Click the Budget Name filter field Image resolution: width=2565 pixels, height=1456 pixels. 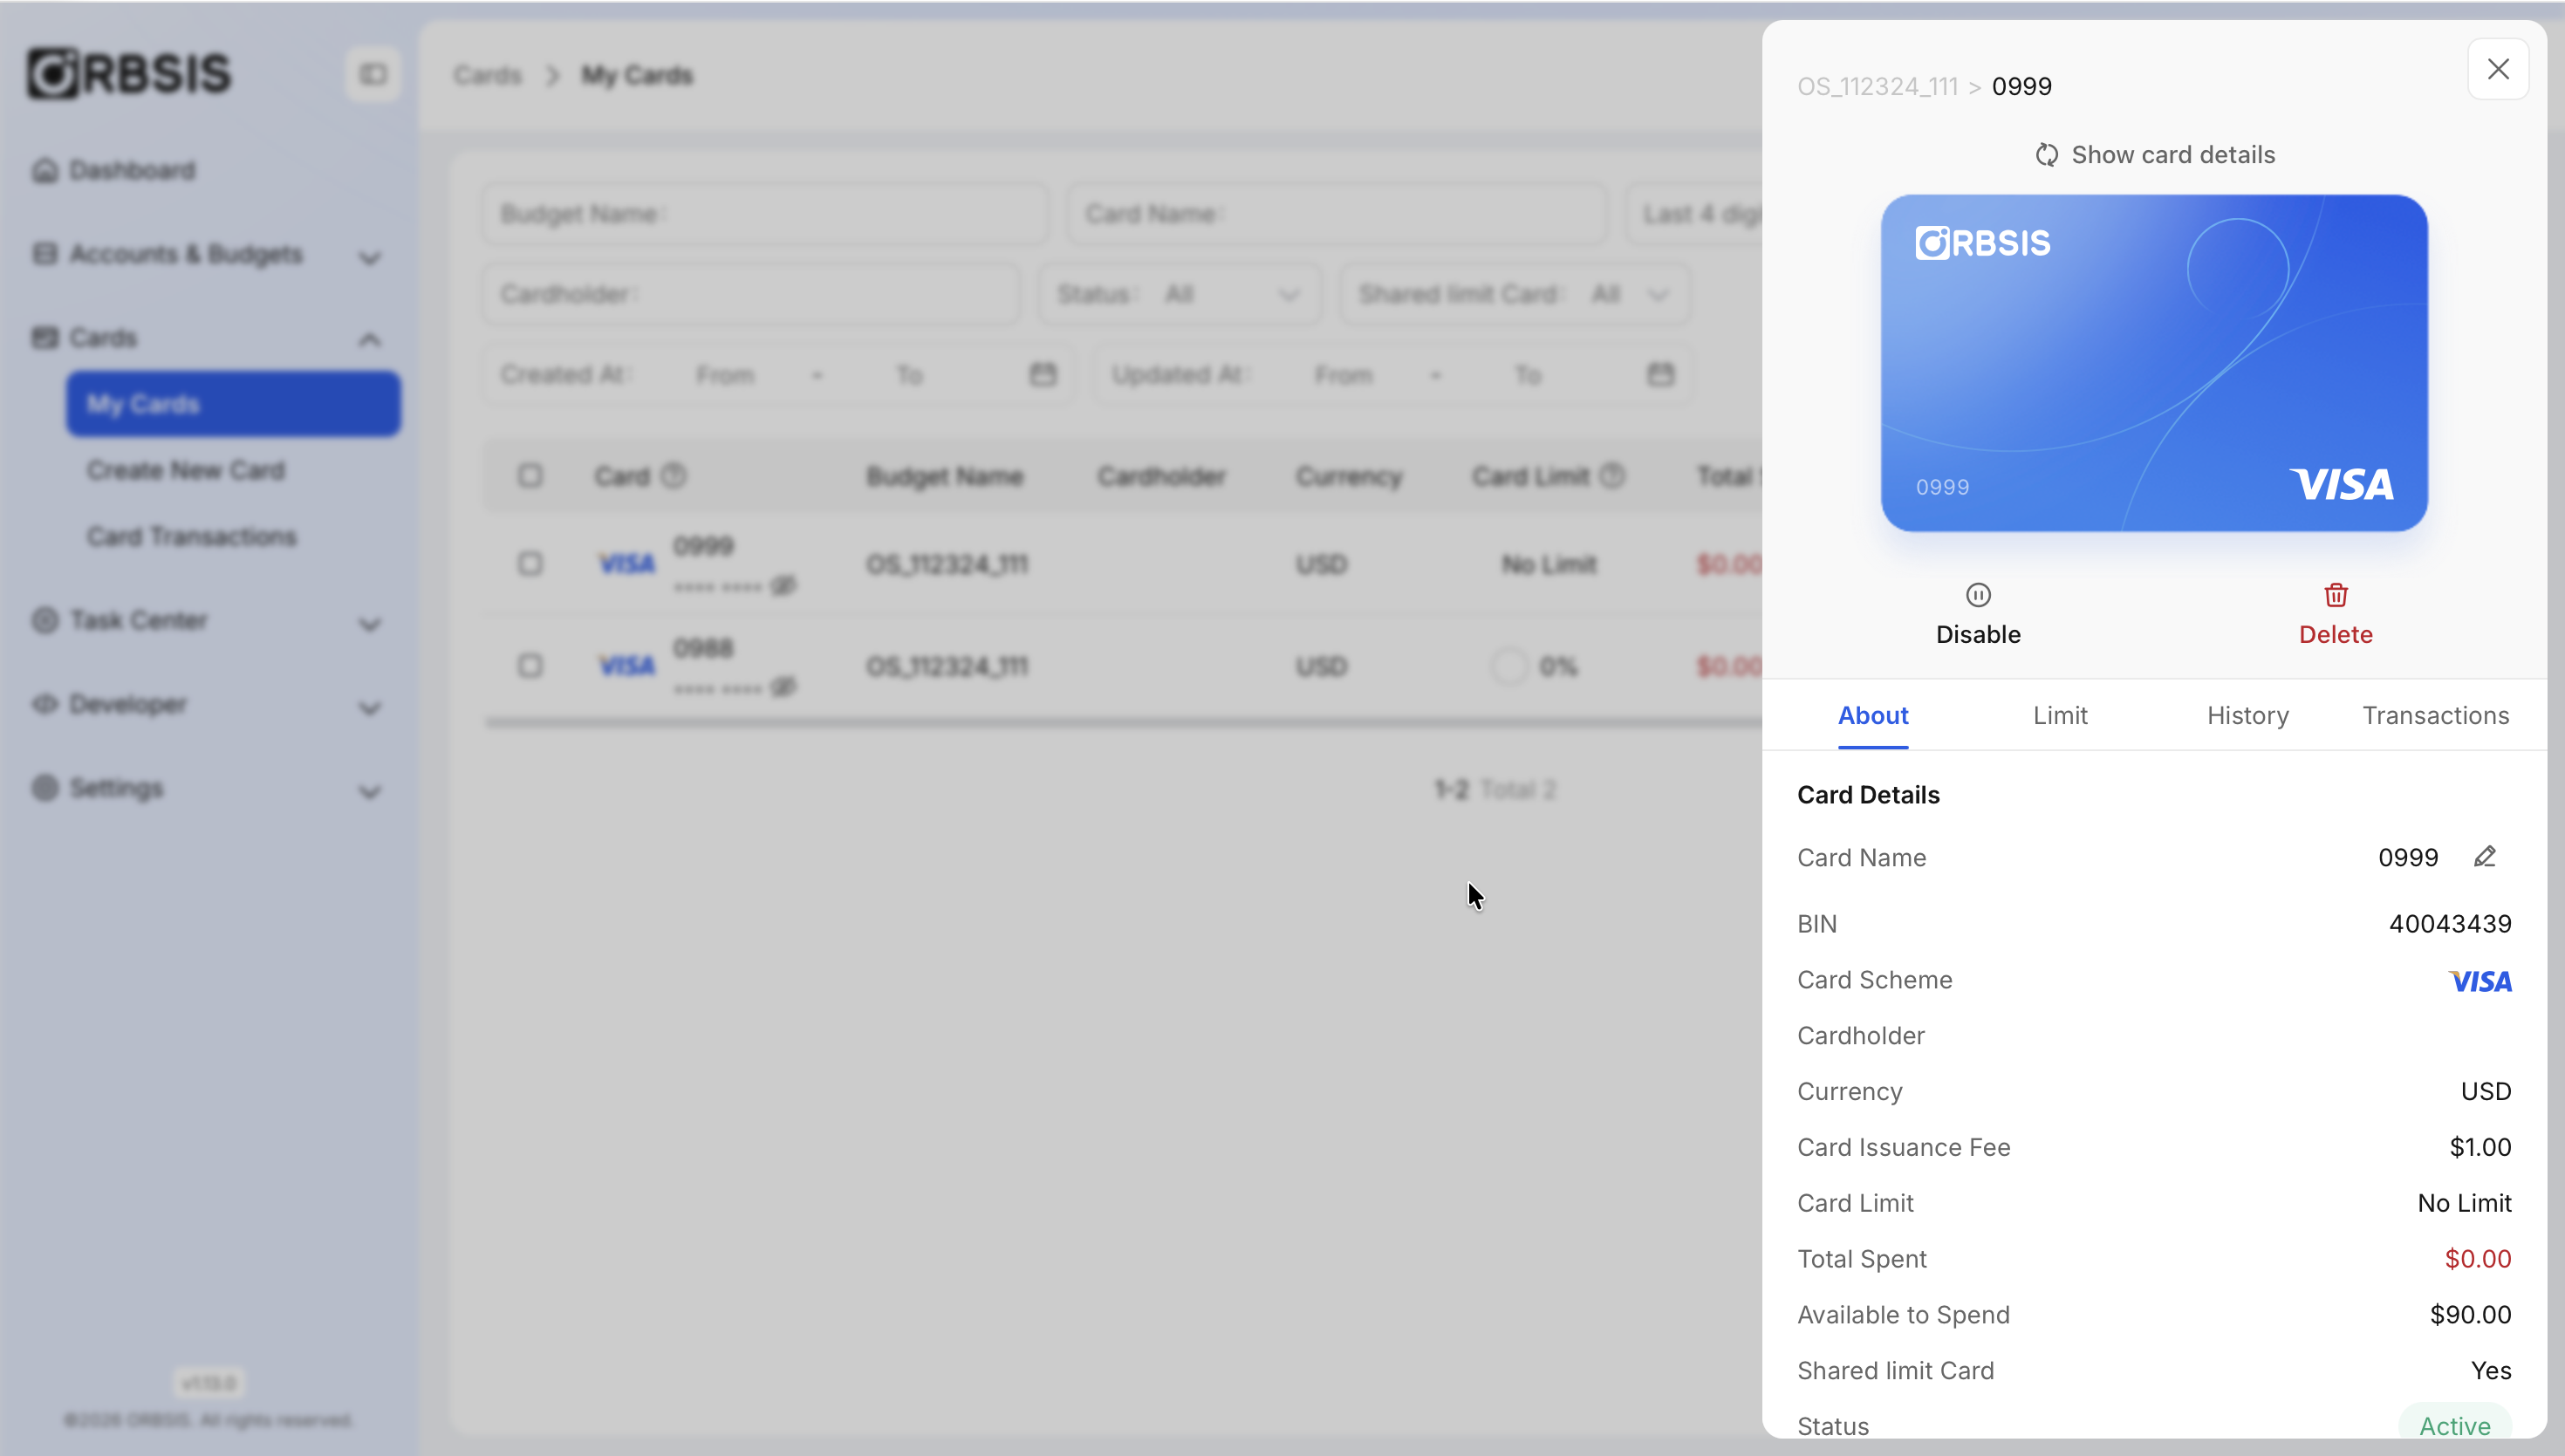pyautogui.click(x=765, y=214)
